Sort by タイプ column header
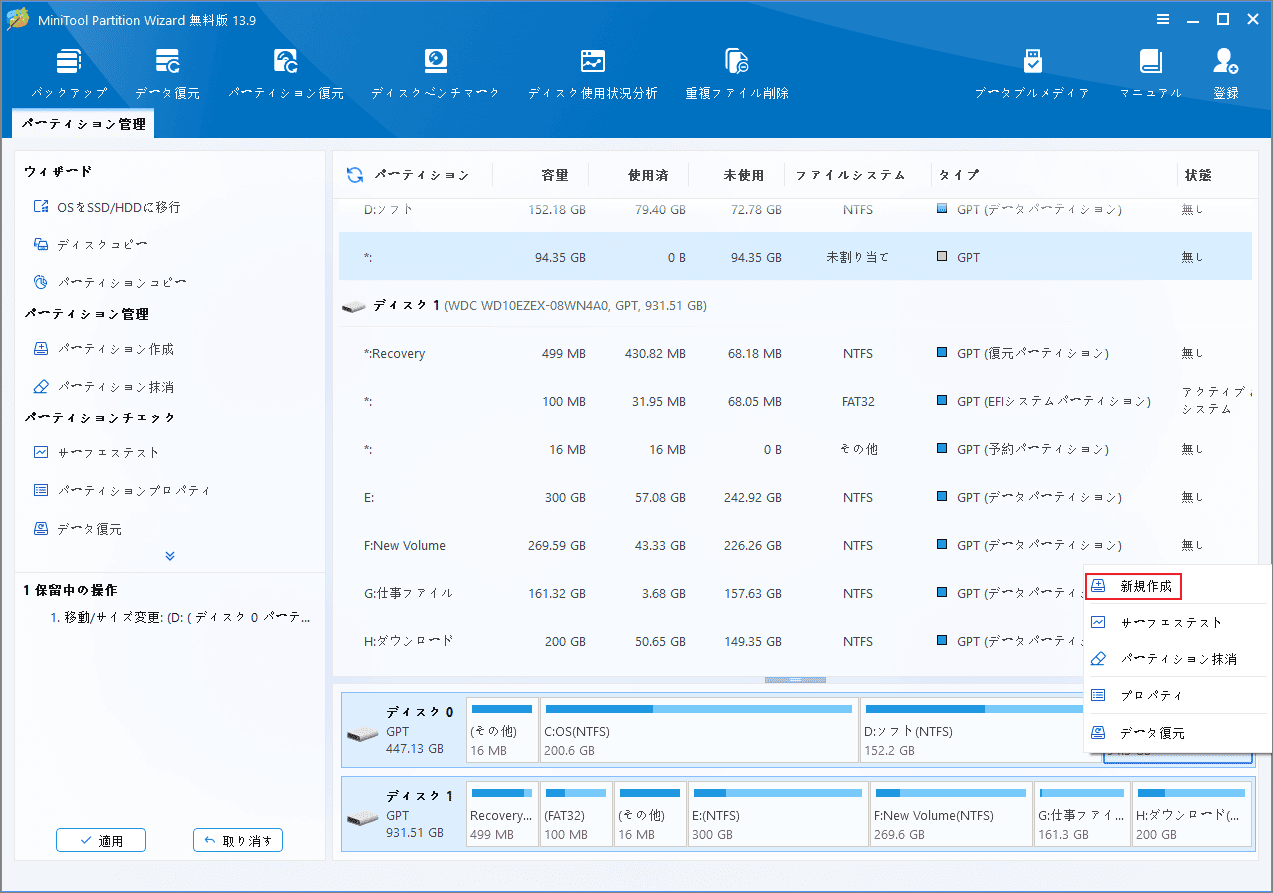This screenshot has height=893, width=1273. coord(959,175)
